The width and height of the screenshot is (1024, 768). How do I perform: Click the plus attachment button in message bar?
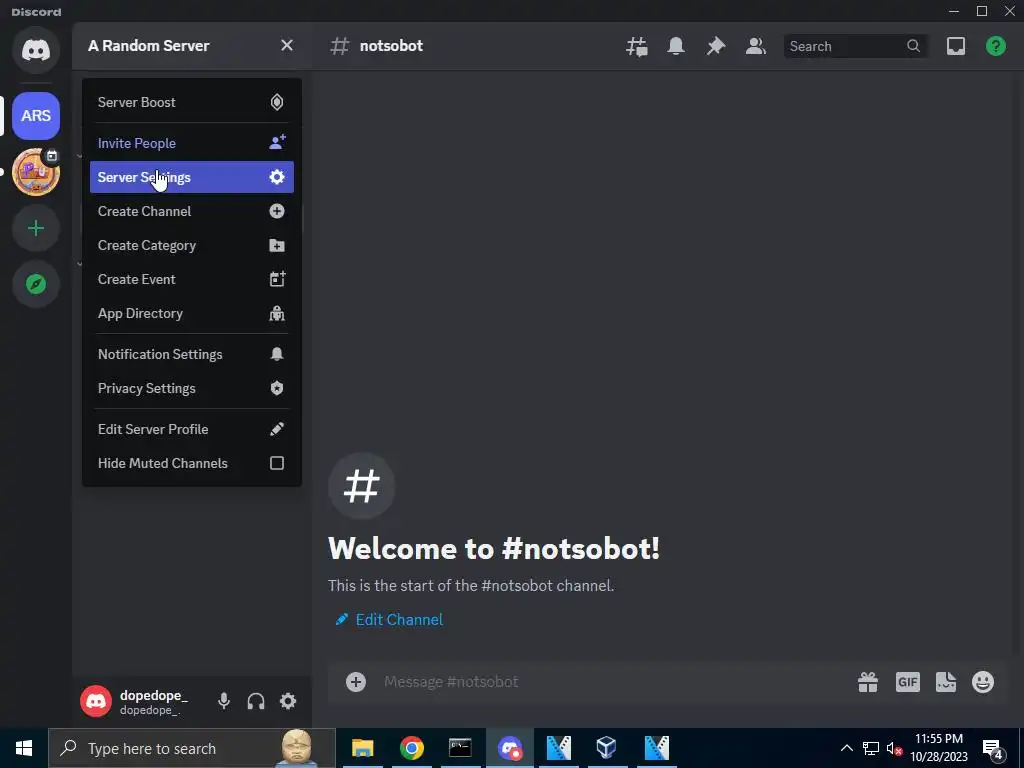[356, 682]
